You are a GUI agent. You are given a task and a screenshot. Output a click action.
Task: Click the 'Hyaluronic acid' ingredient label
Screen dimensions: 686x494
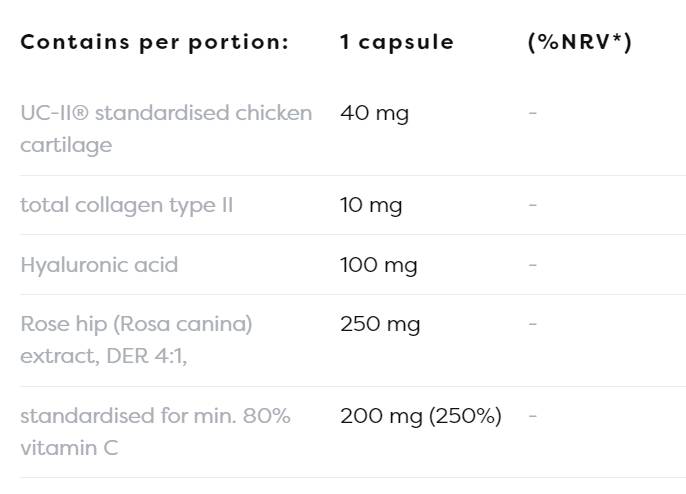tap(99, 265)
